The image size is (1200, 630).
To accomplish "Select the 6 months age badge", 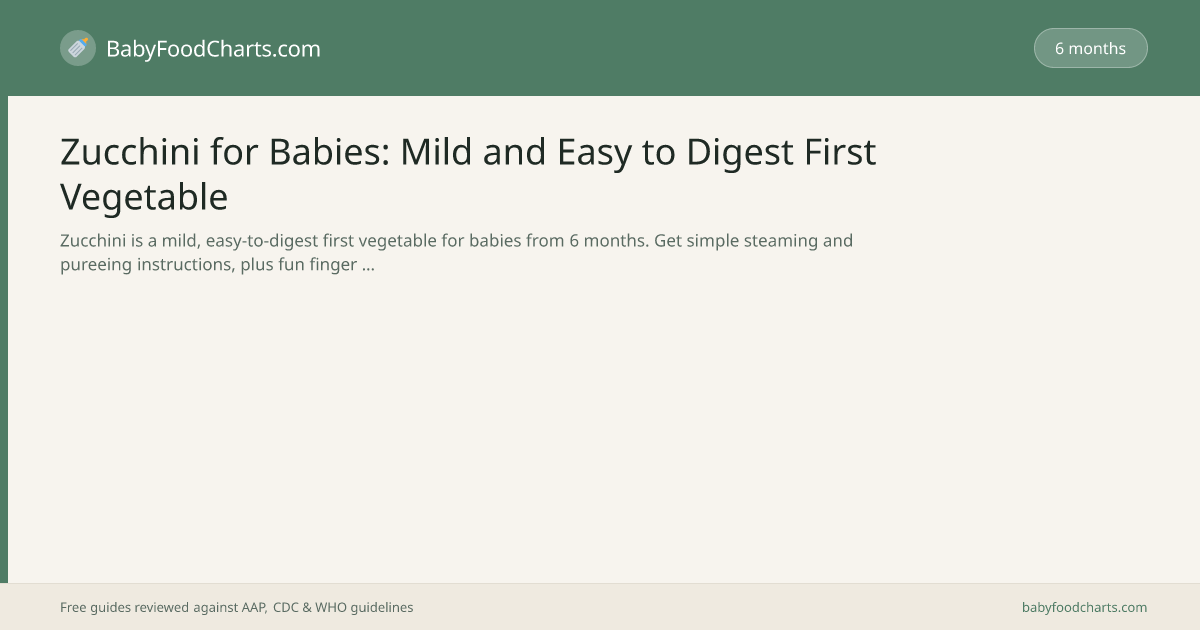I will (x=1090, y=48).
